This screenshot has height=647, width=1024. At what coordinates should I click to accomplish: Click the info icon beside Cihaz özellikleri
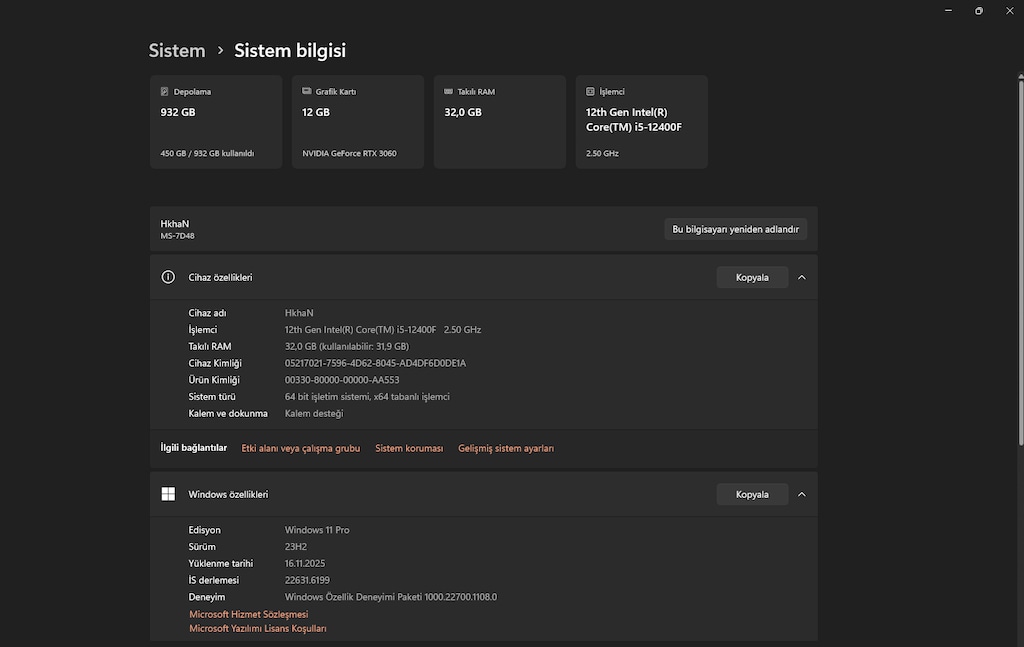coord(168,277)
